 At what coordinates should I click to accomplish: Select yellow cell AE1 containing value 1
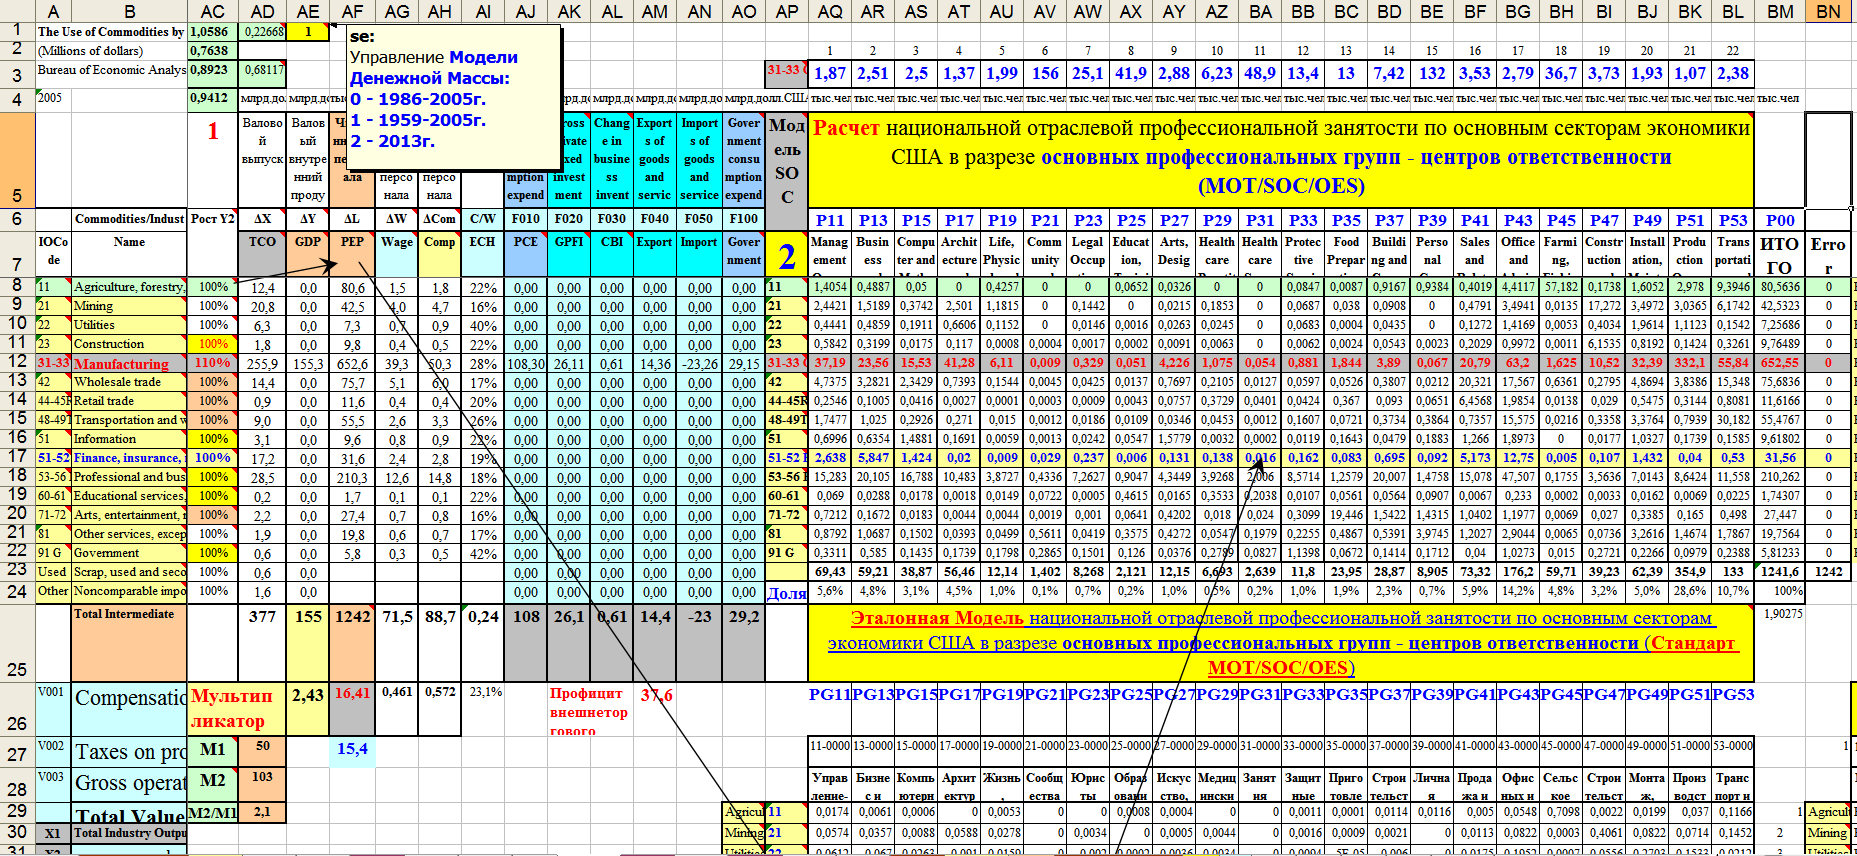(x=308, y=31)
